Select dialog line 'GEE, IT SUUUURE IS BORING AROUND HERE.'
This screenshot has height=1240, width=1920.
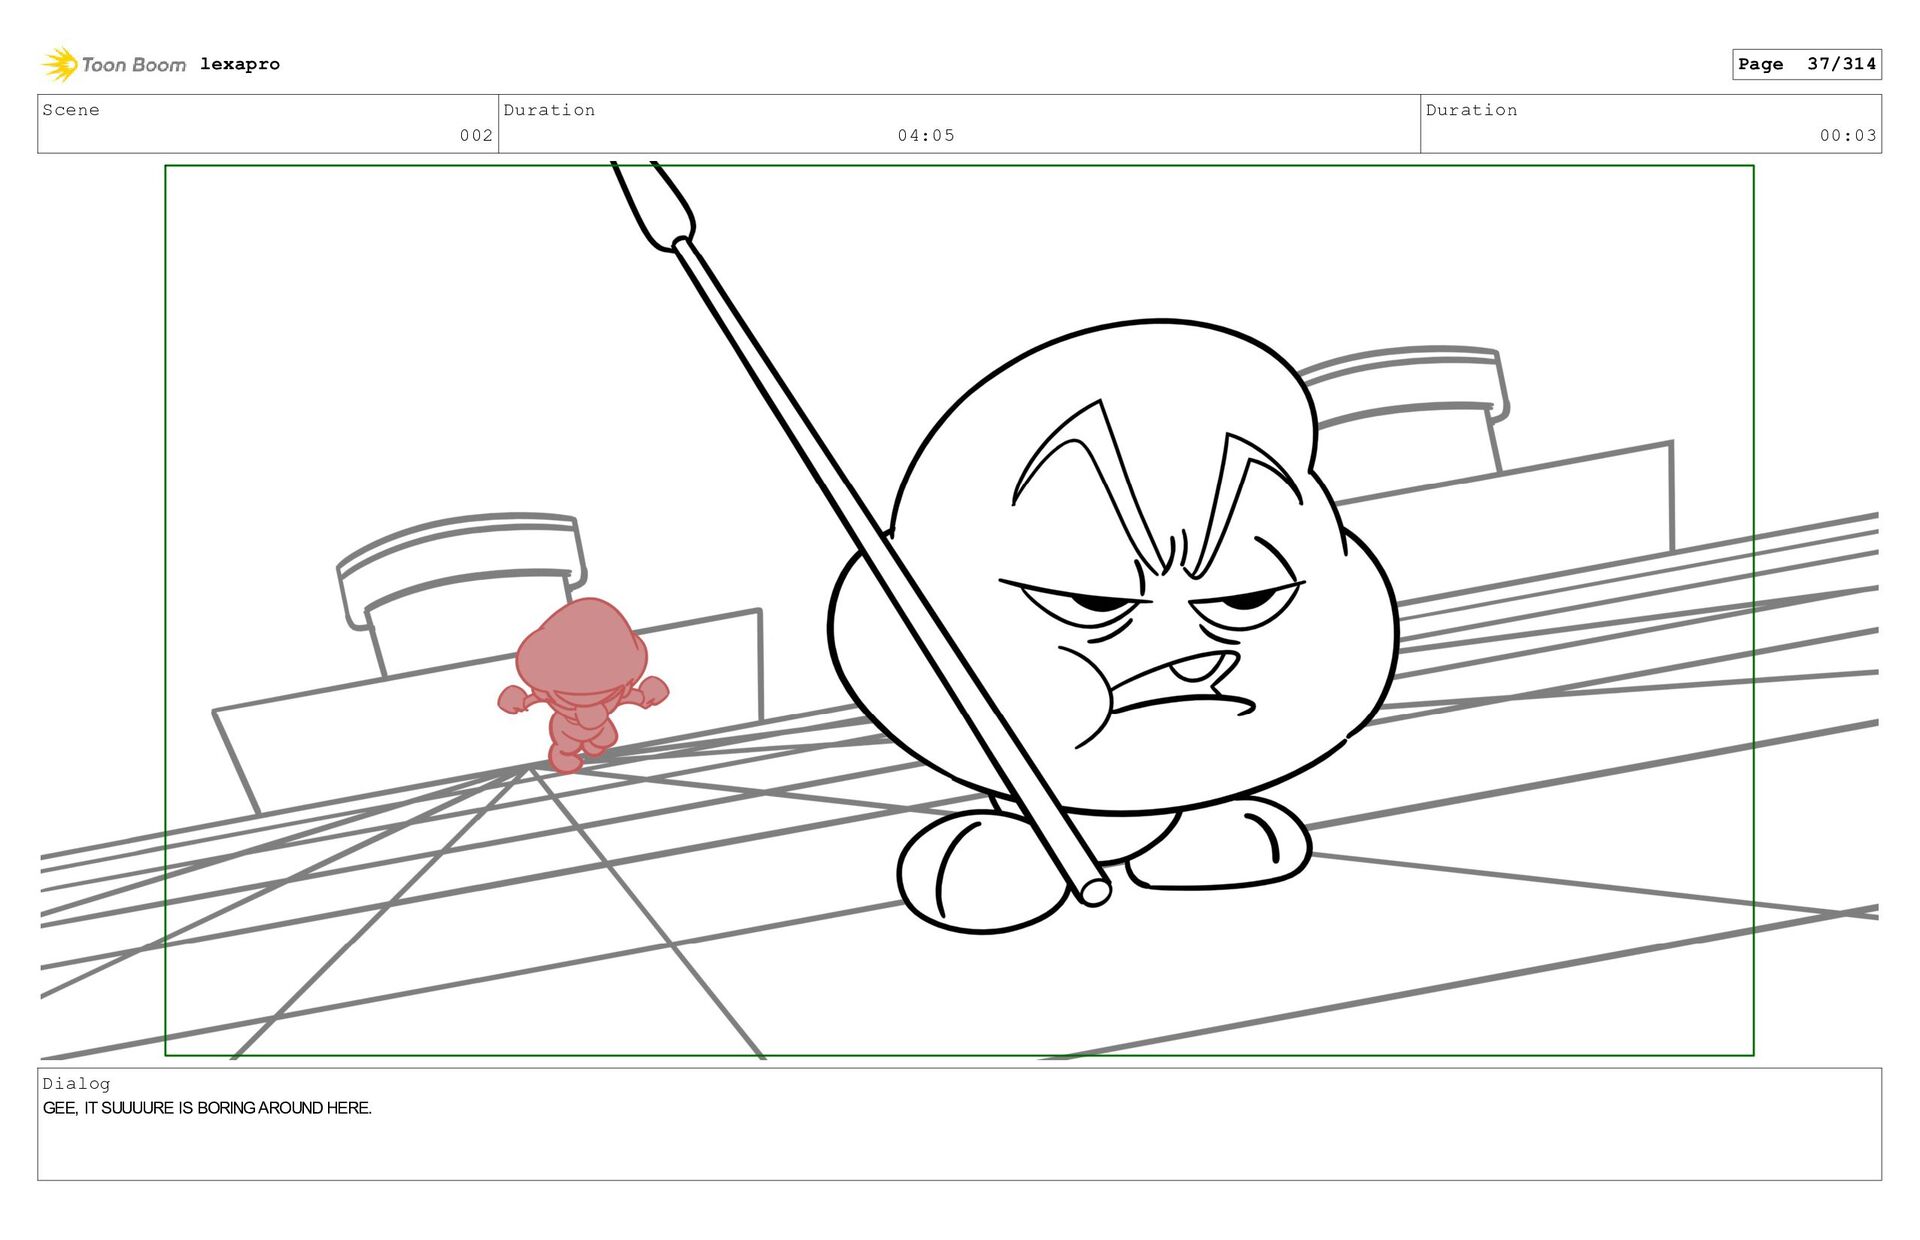pyautogui.click(x=207, y=1108)
